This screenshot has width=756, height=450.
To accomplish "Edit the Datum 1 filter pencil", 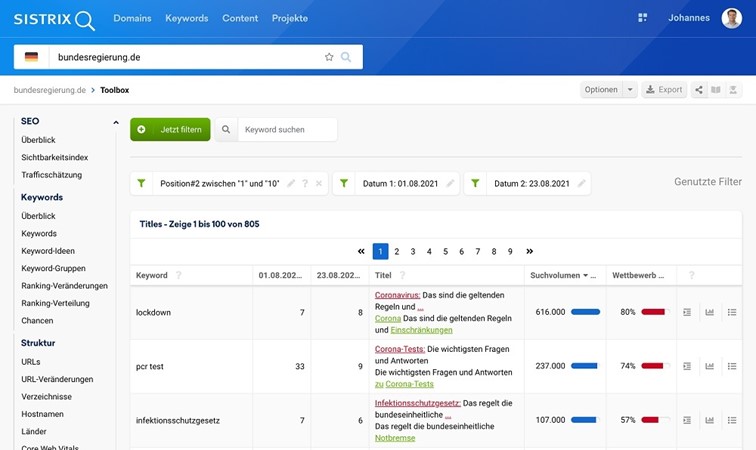I will (450, 183).
